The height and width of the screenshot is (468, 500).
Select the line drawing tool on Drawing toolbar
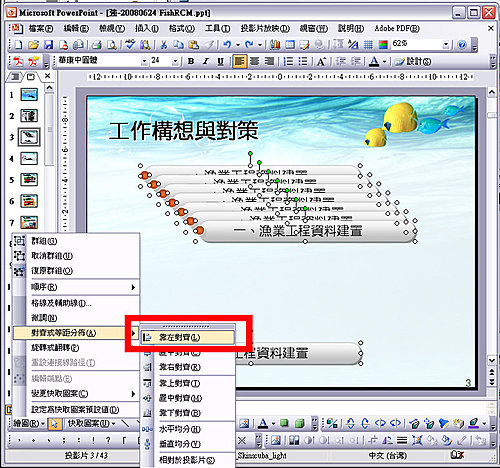125,424
